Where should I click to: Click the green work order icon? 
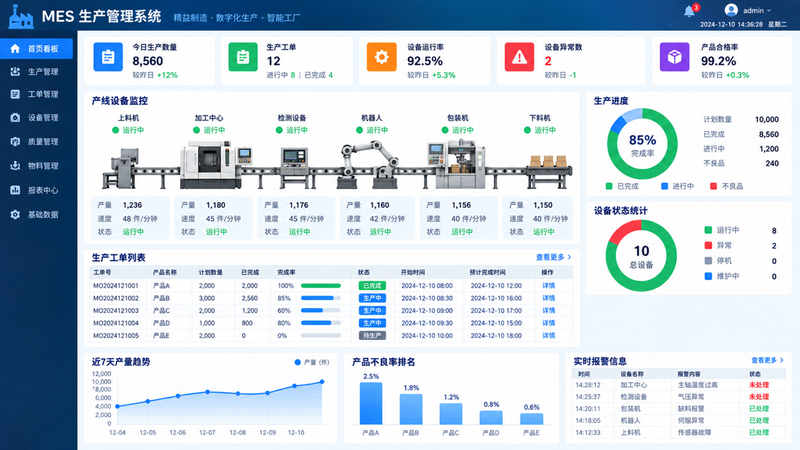click(x=243, y=57)
